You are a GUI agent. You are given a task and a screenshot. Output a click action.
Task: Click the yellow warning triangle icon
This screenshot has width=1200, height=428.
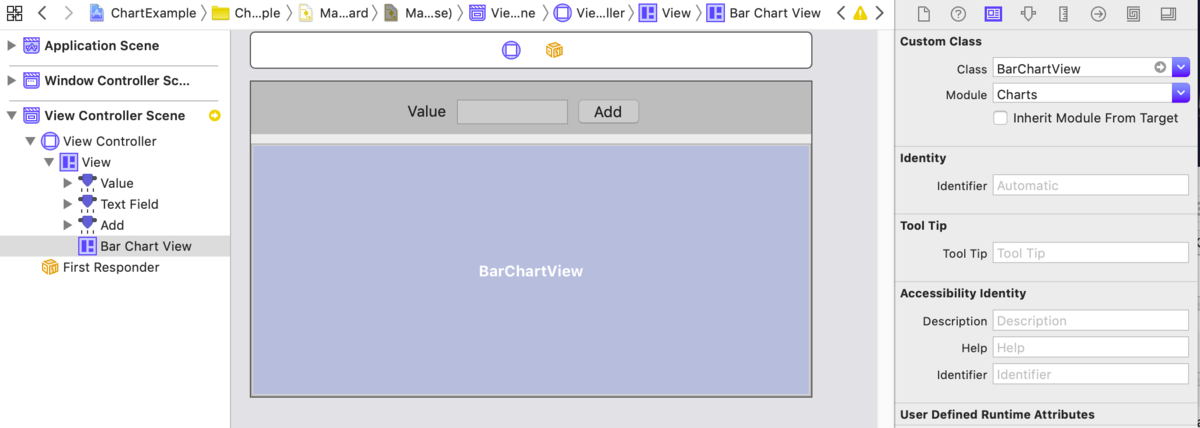(860, 14)
